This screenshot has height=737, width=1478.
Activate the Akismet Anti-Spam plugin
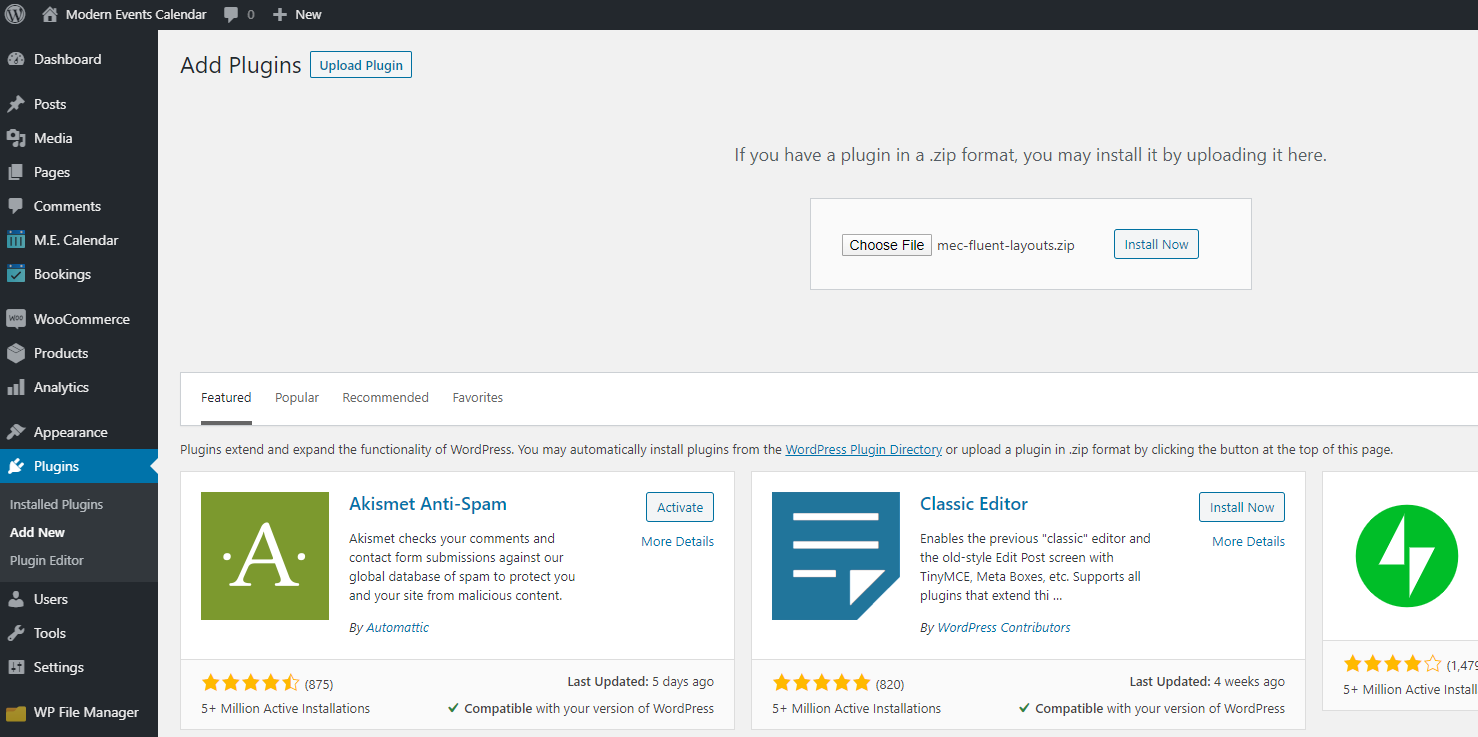tap(680, 507)
